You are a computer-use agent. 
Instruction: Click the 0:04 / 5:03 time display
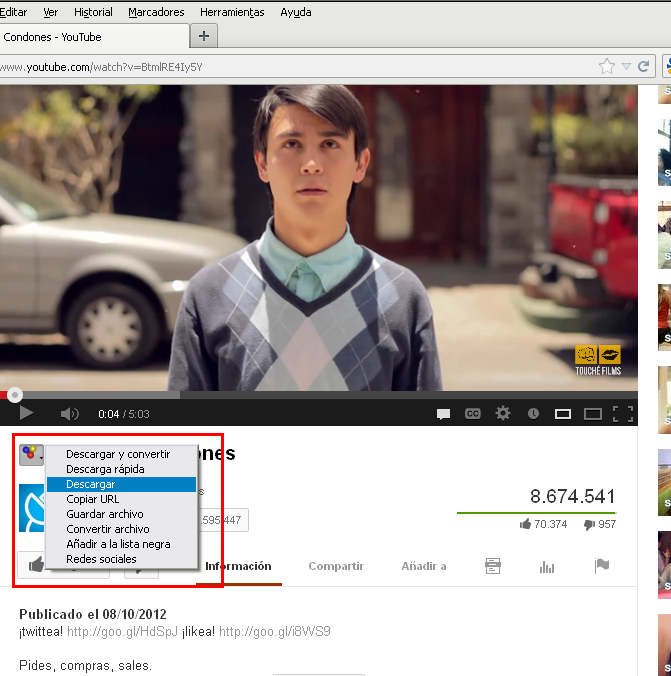point(124,414)
